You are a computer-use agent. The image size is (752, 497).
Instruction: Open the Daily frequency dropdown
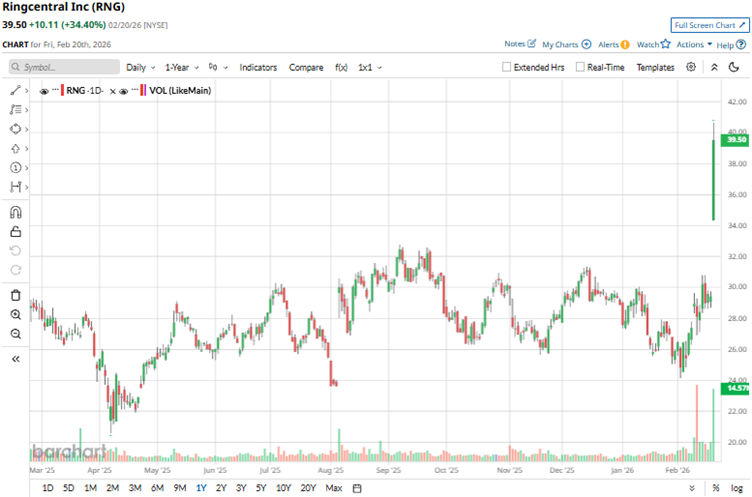[141, 68]
